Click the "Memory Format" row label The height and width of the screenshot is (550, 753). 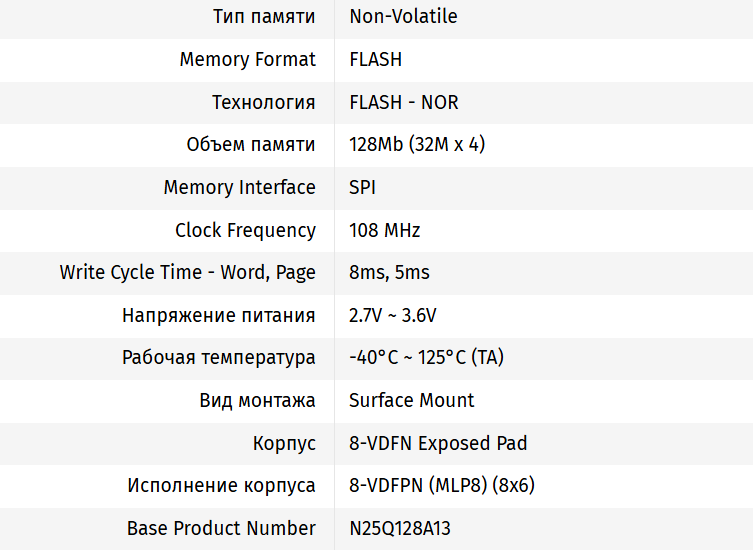[247, 60]
